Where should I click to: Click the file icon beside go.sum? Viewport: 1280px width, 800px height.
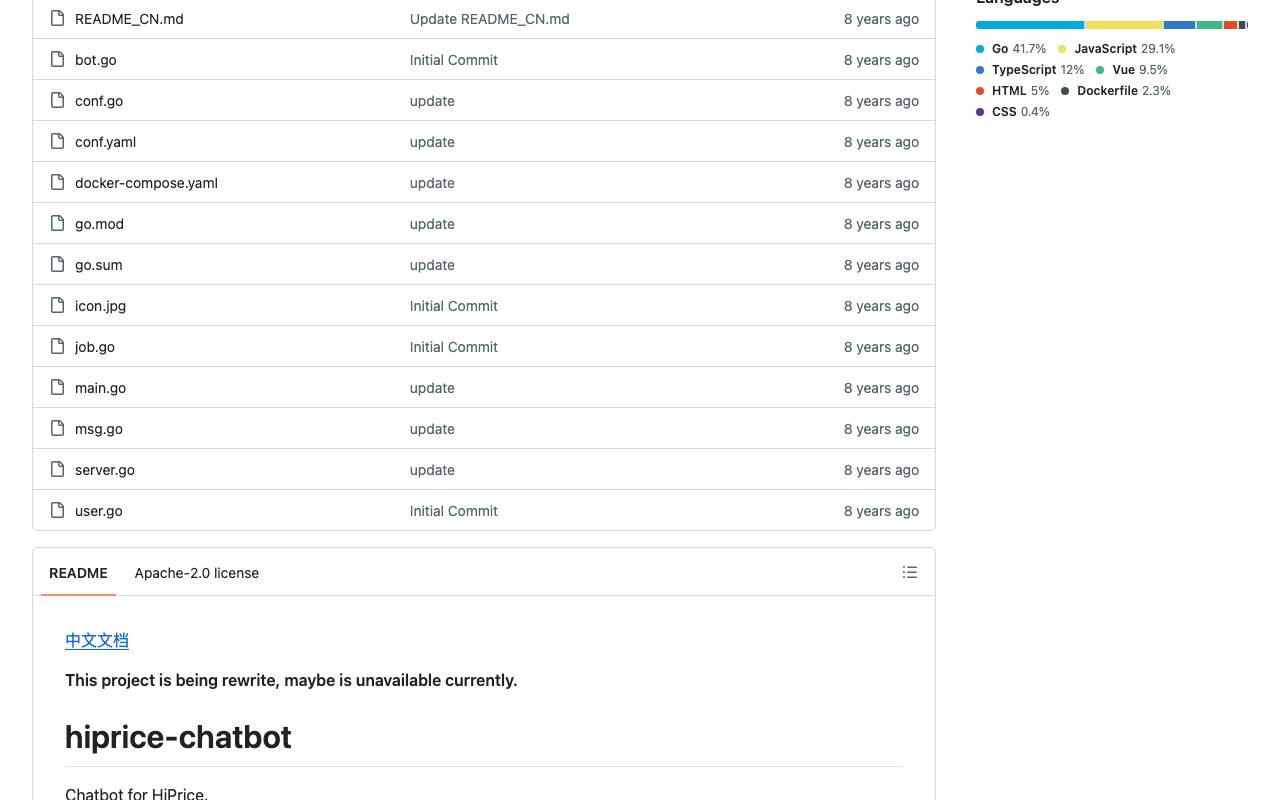58,264
